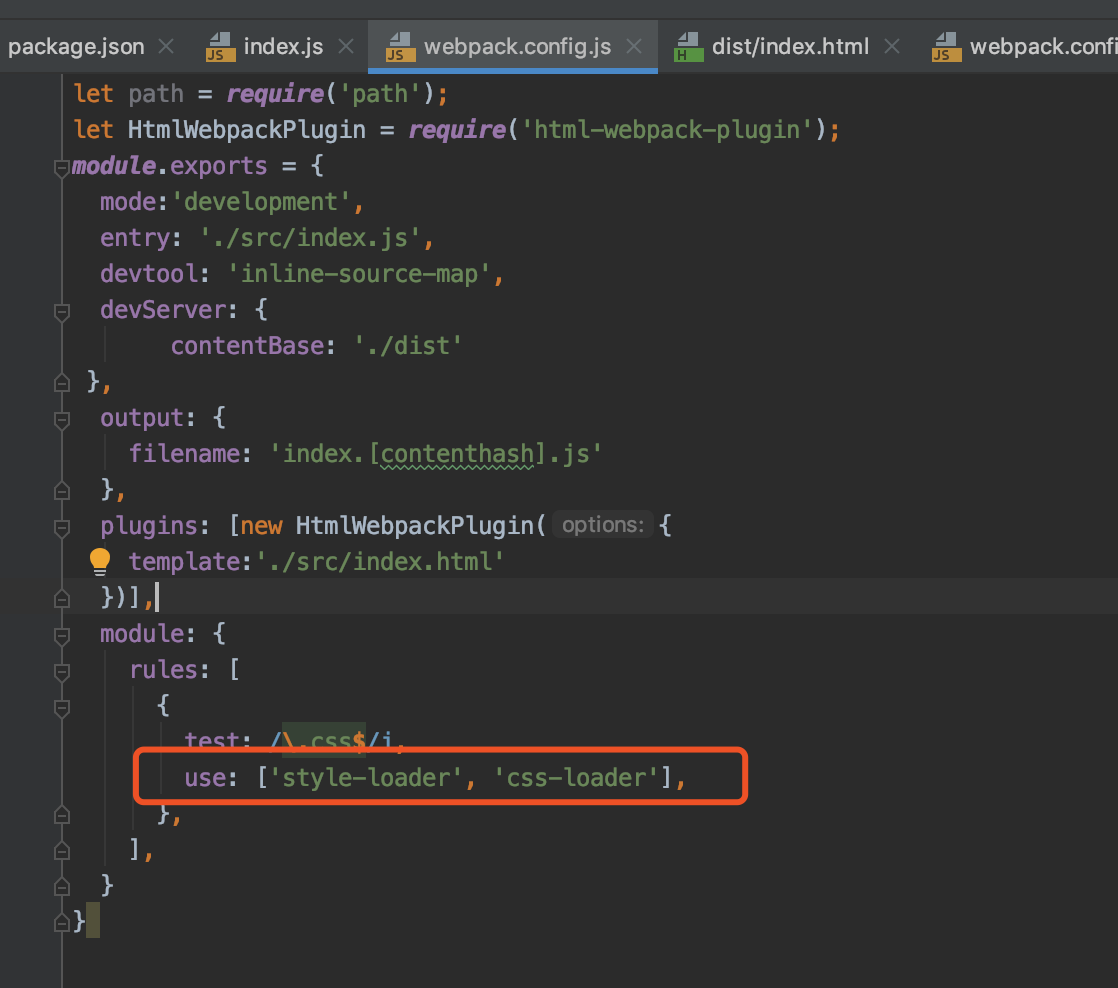Switch to the dist/index.html tab
Image resolution: width=1118 pixels, height=988 pixels.
pyautogui.click(x=790, y=46)
